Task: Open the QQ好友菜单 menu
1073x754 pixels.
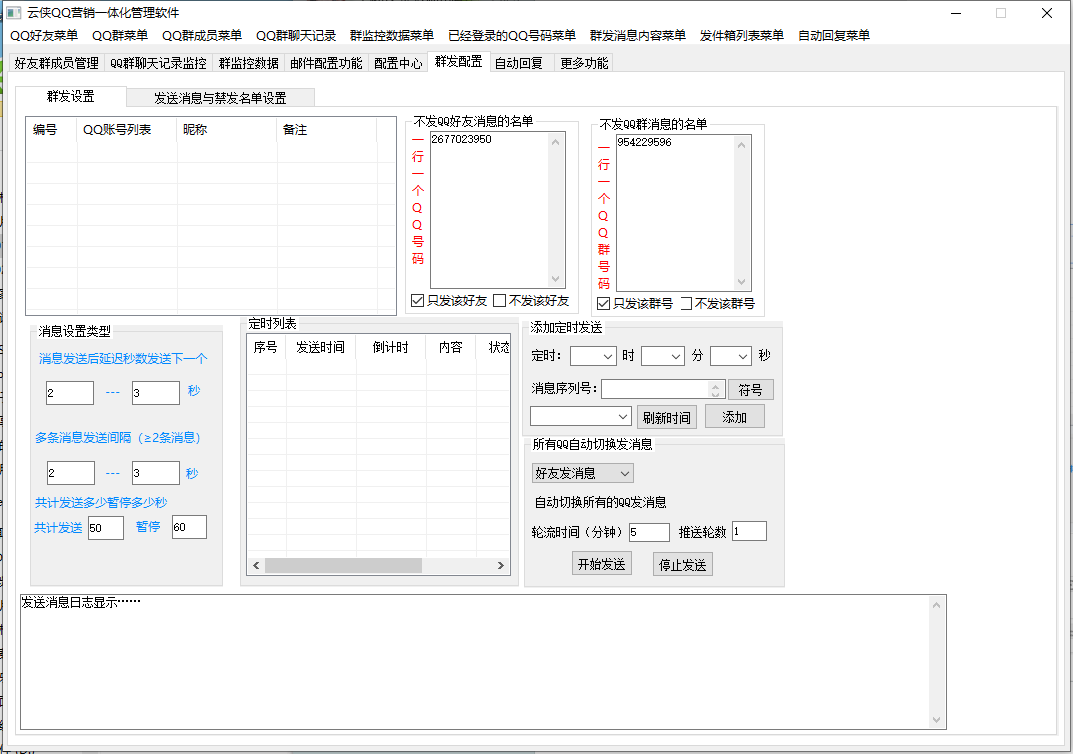Action: pos(44,36)
